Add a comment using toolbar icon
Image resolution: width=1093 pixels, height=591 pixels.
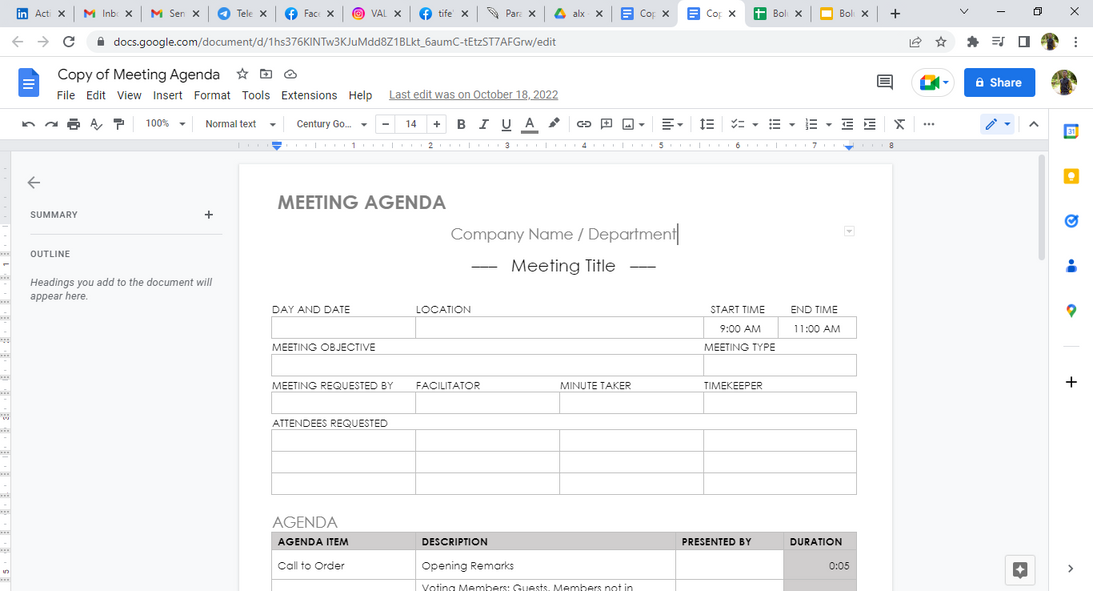click(606, 124)
